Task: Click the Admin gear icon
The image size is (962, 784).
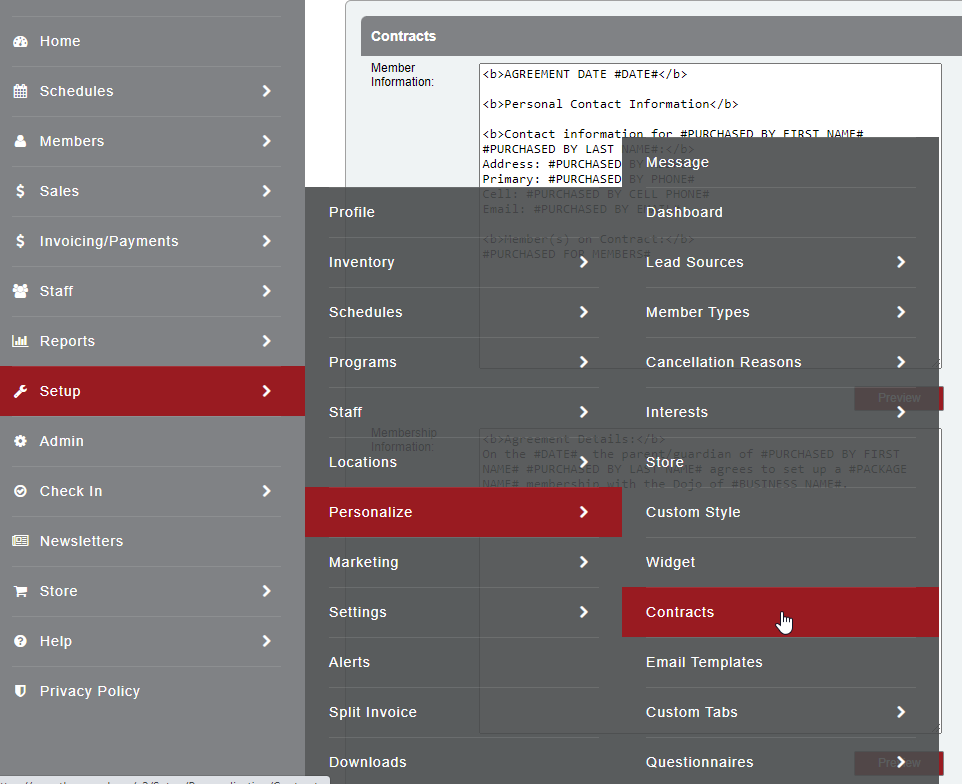Action: [x=20, y=442]
